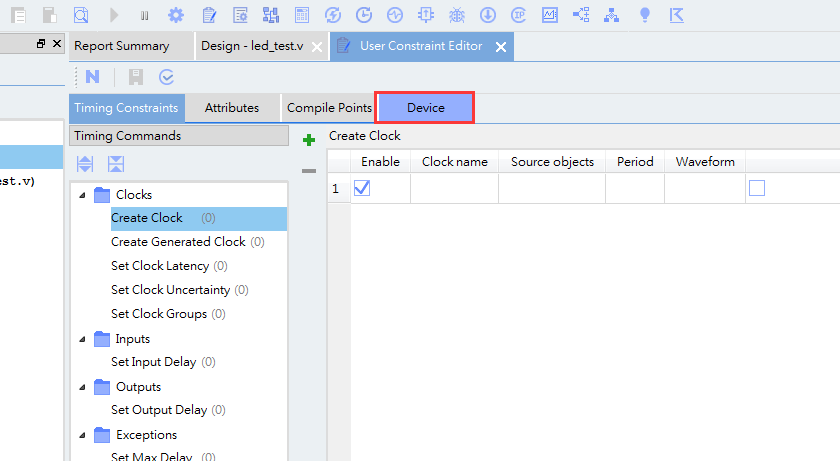Collapse the Exceptions folder arrow
Image resolution: width=840 pixels, height=461 pixels.
click(x=82, y=435)
